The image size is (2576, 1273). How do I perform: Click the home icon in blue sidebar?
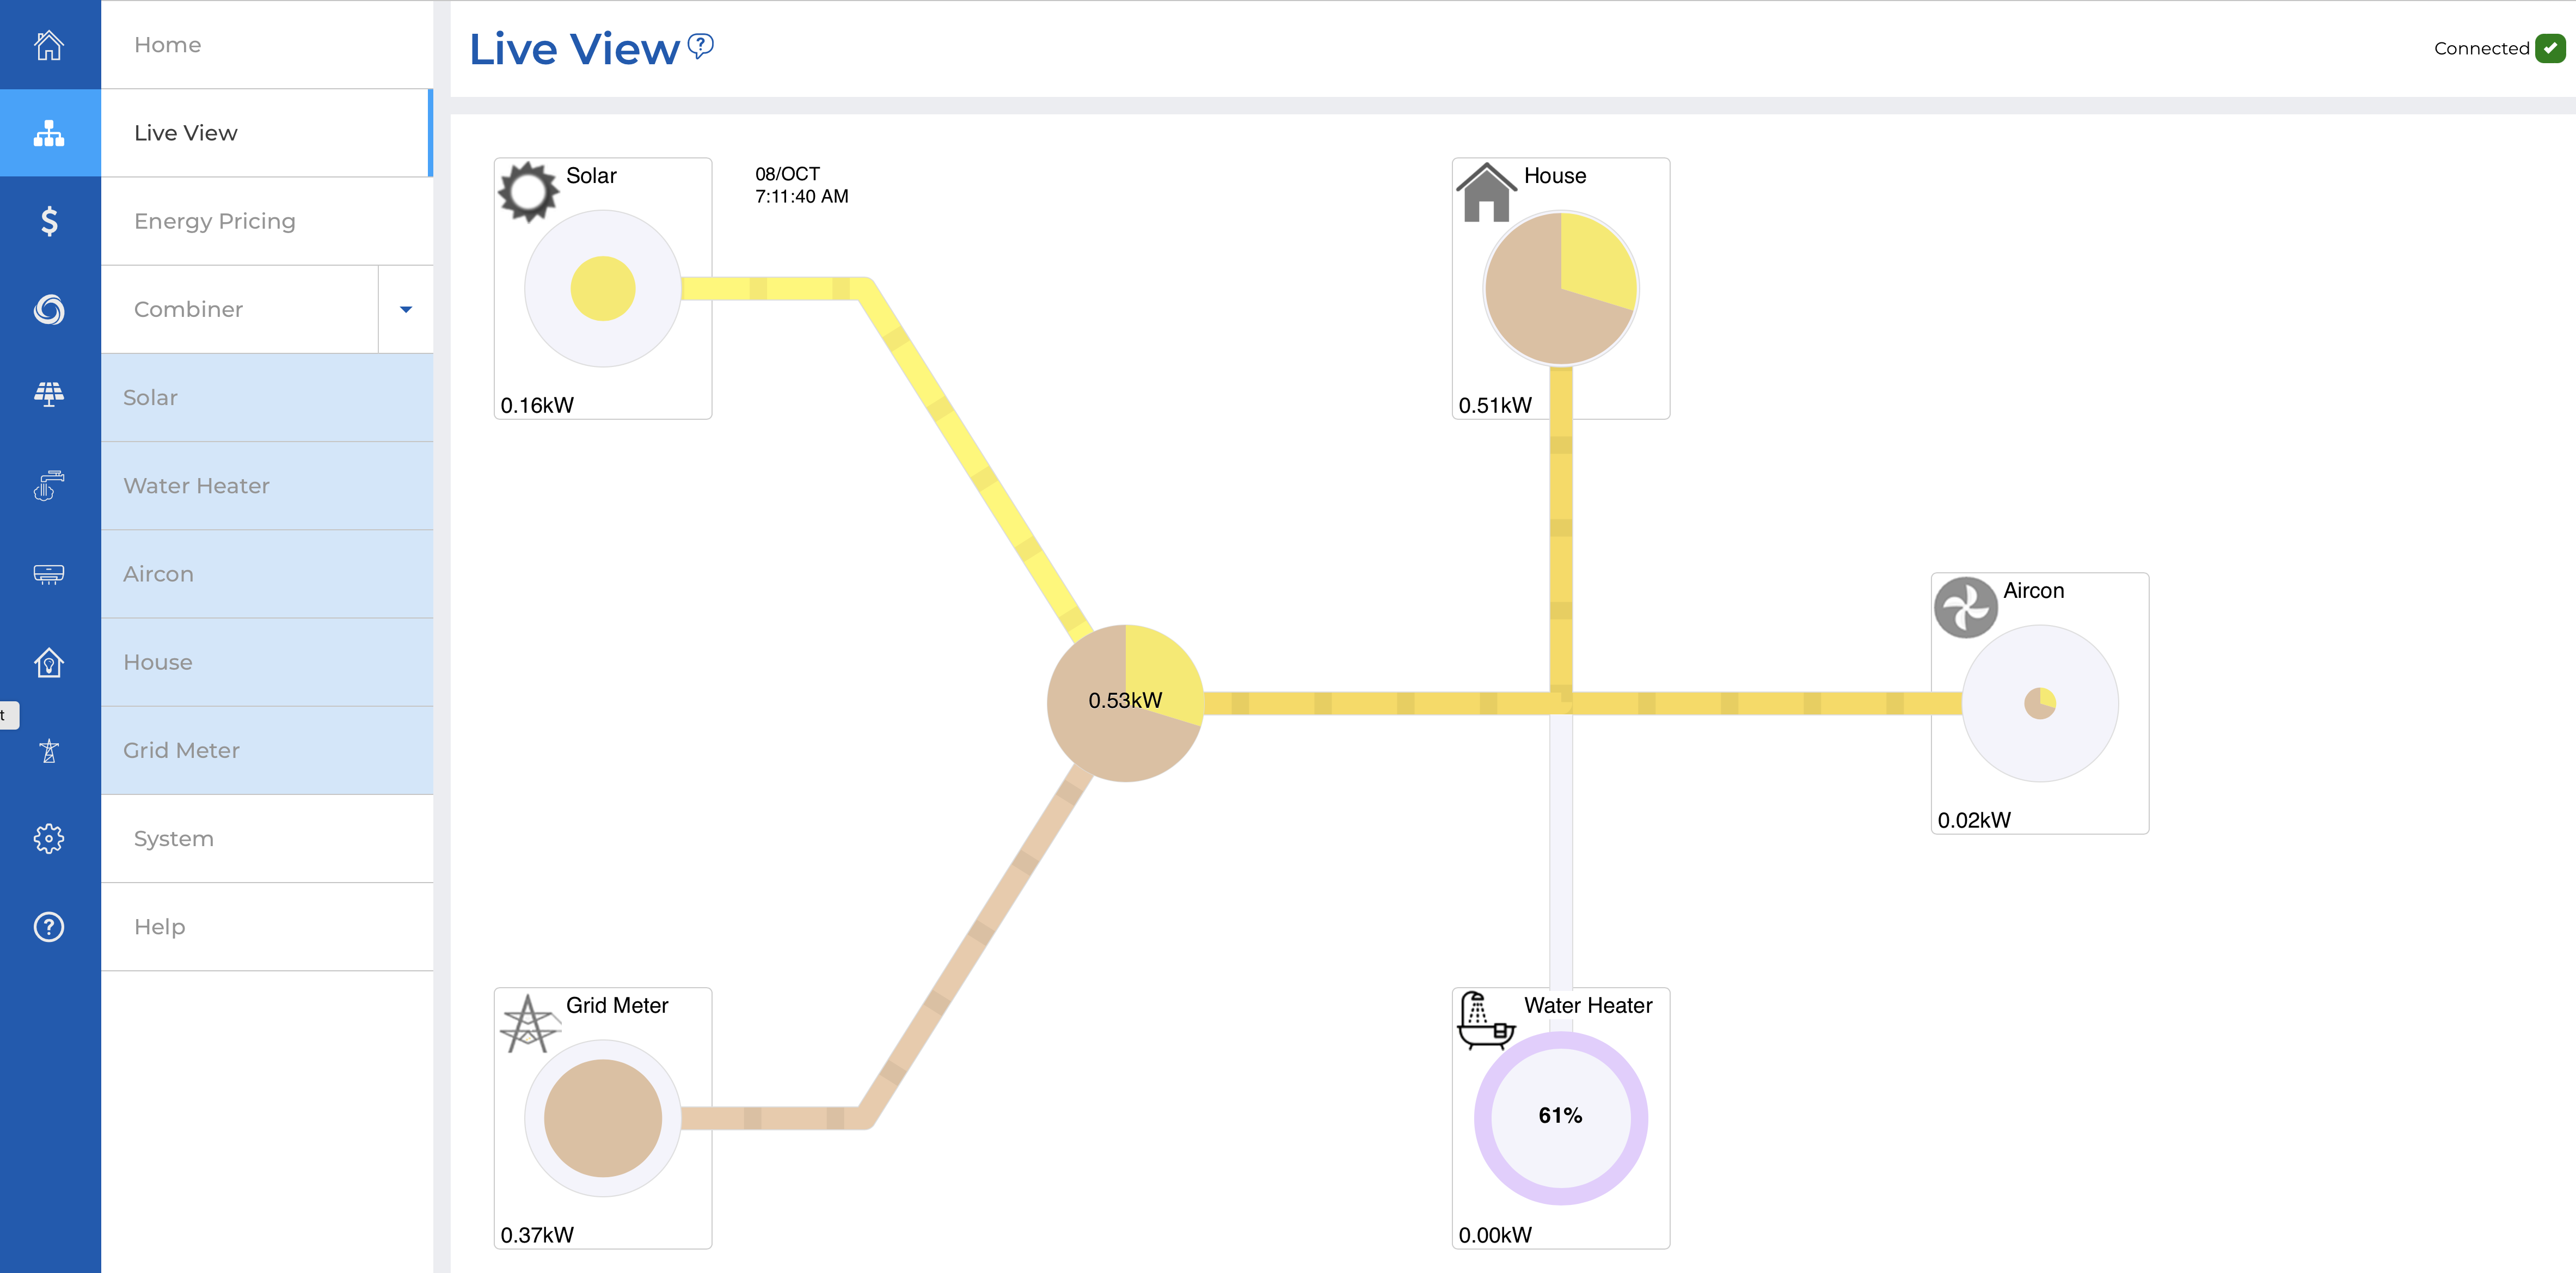pos(49,45)
